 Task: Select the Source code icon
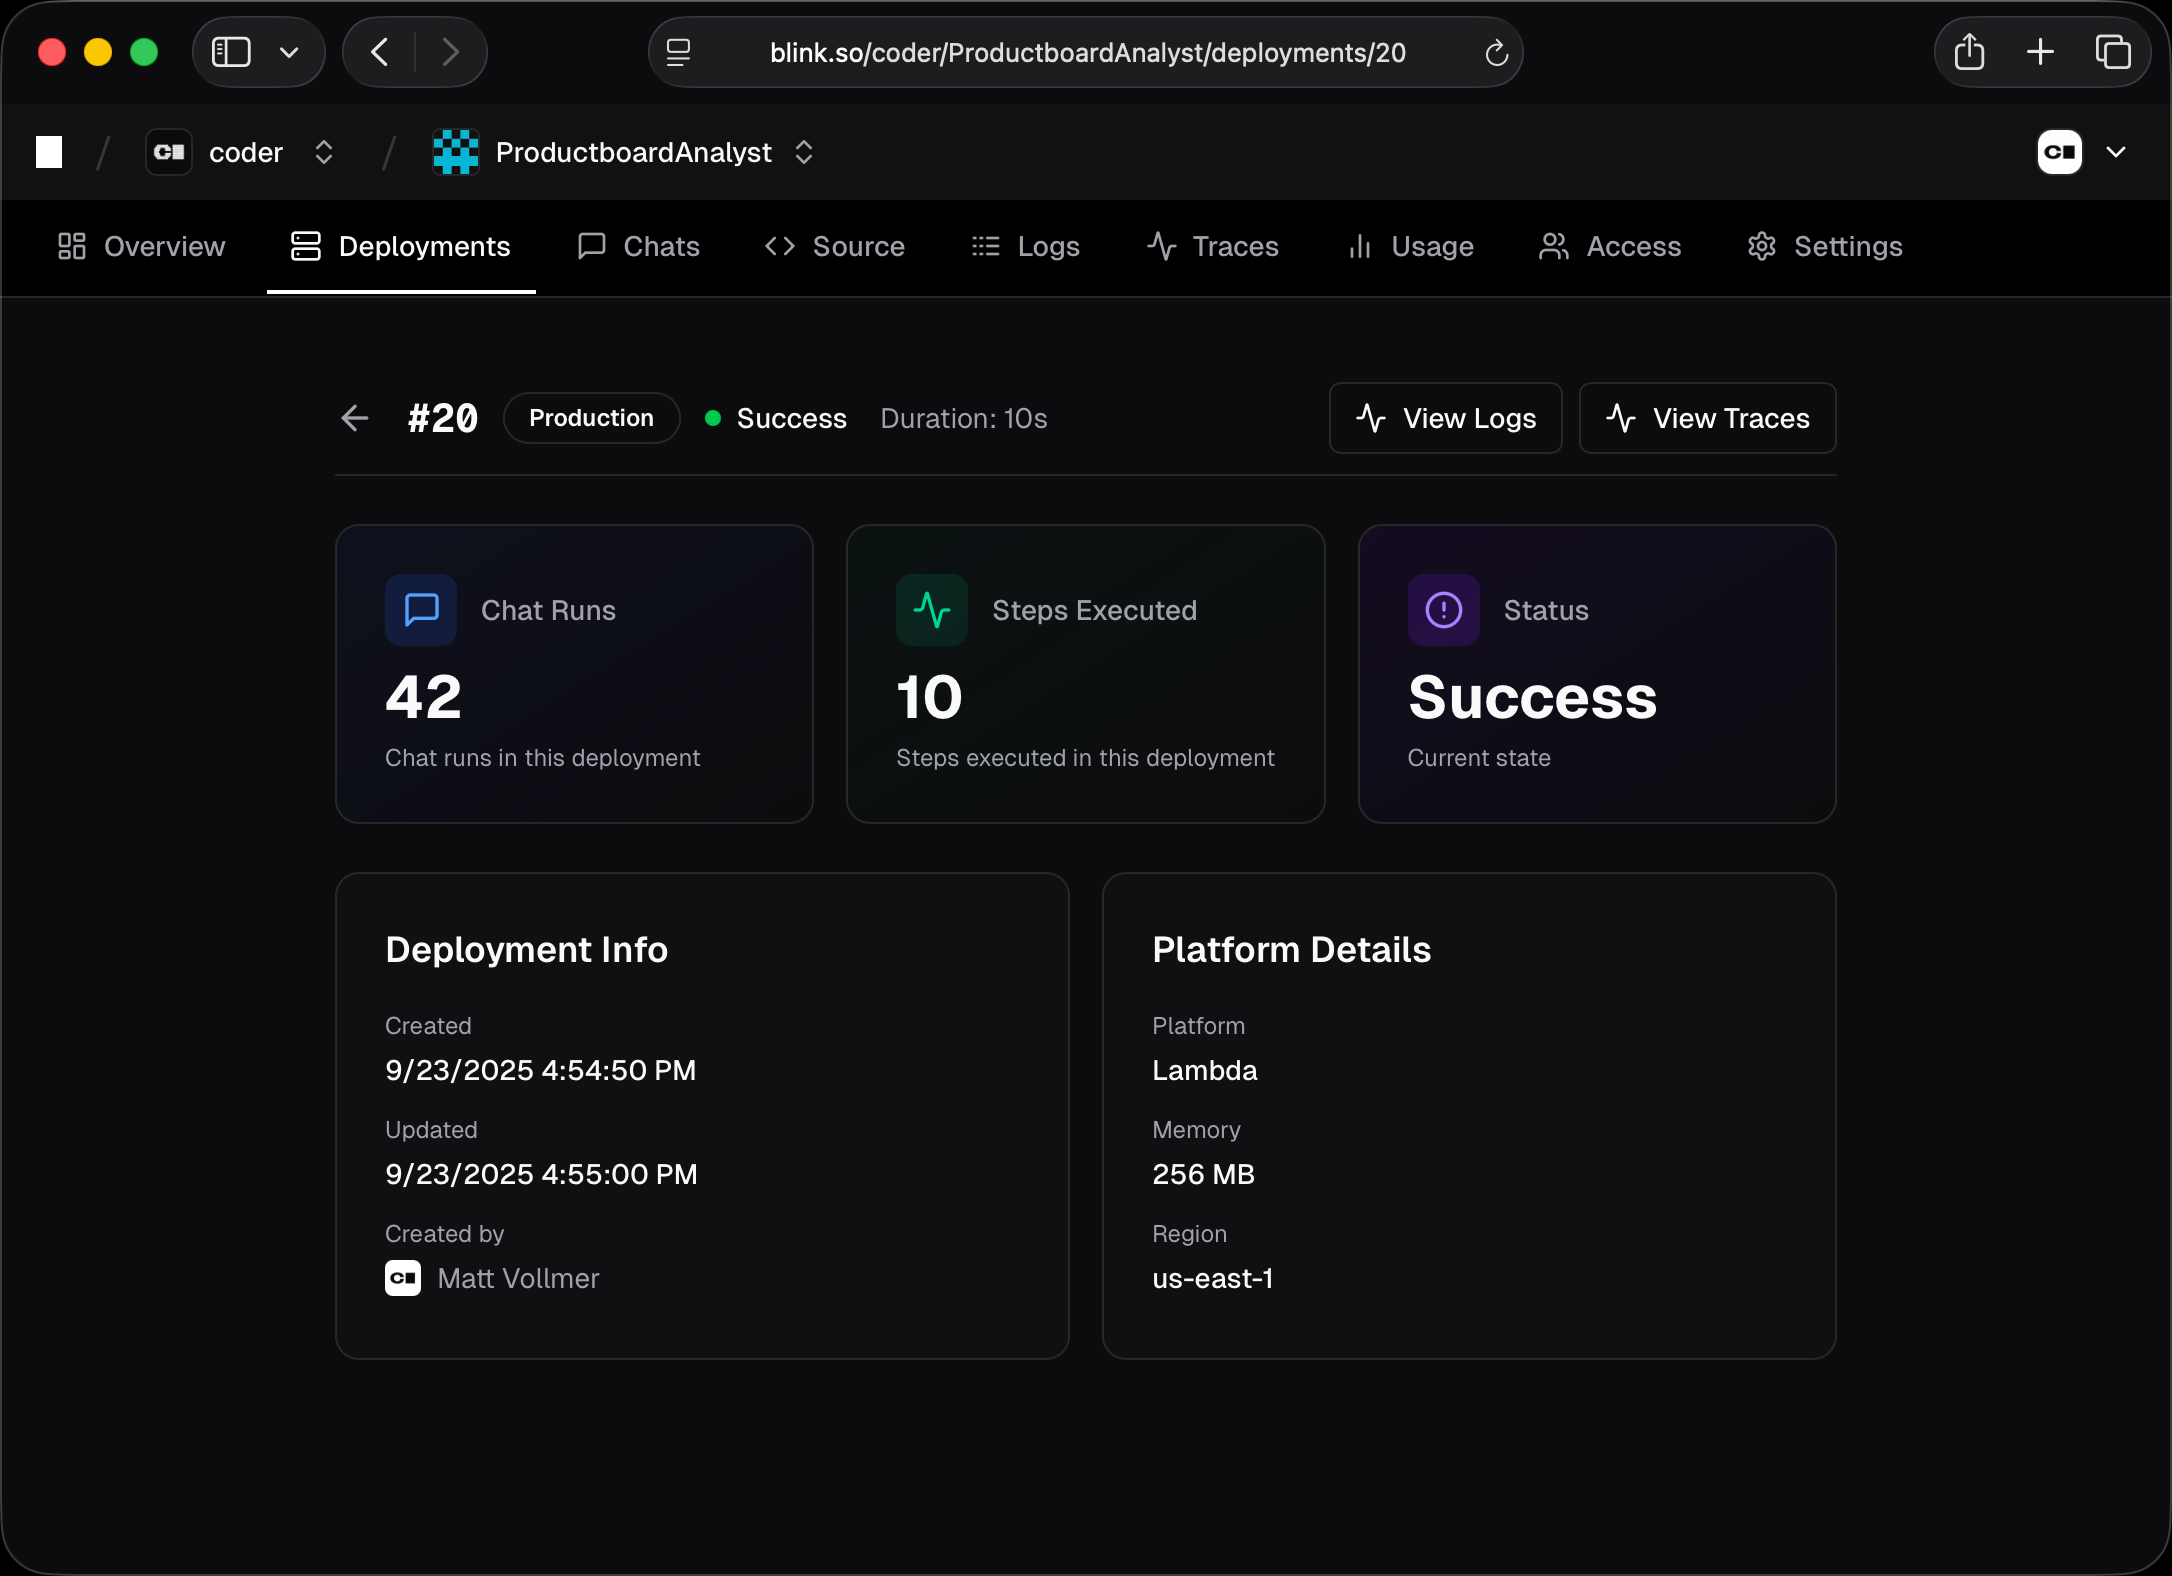pyautogui.click(x=781, y=246)
